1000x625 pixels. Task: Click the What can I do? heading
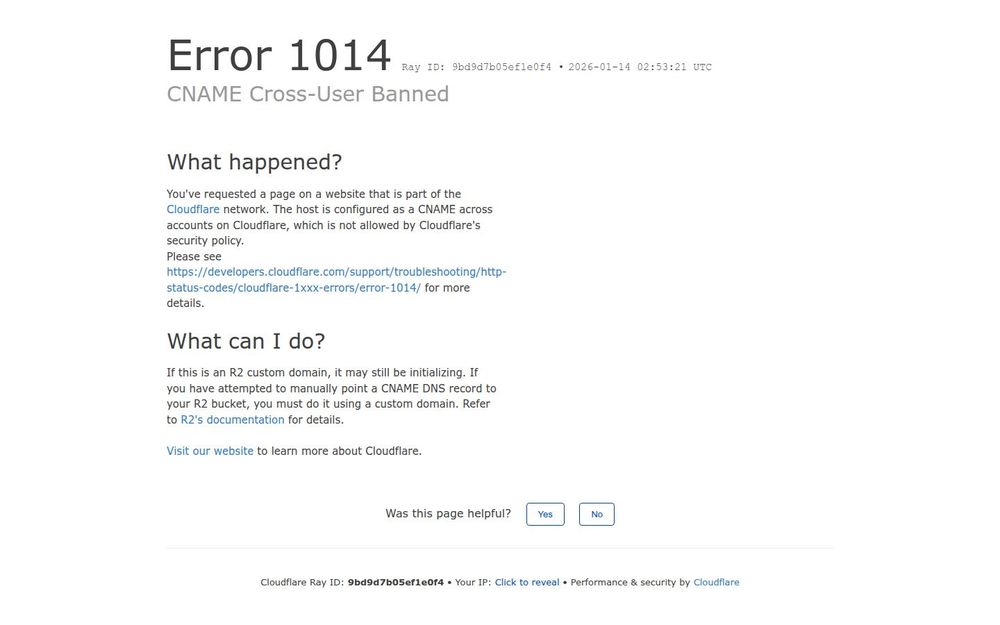point(246,342)
